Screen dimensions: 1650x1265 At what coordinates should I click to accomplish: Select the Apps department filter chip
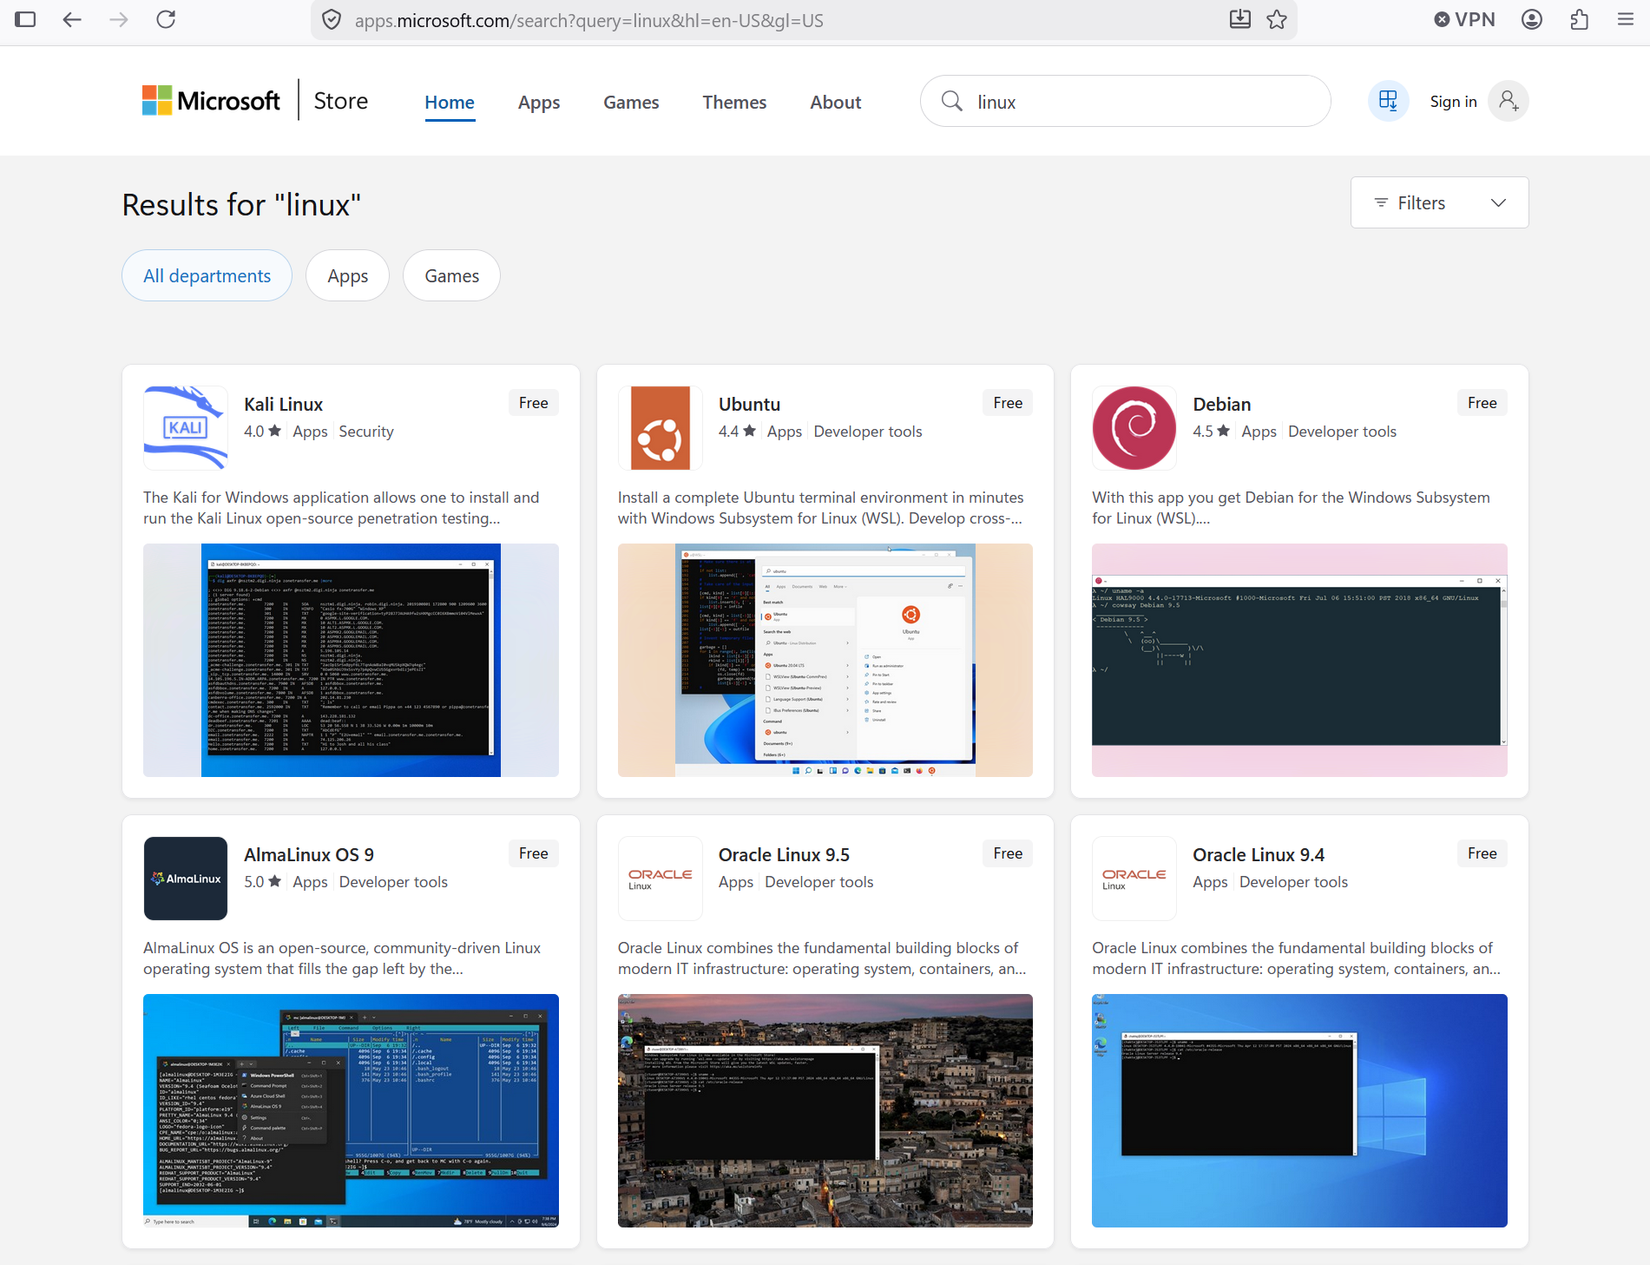pyautogui.click(x=348, y=276)
